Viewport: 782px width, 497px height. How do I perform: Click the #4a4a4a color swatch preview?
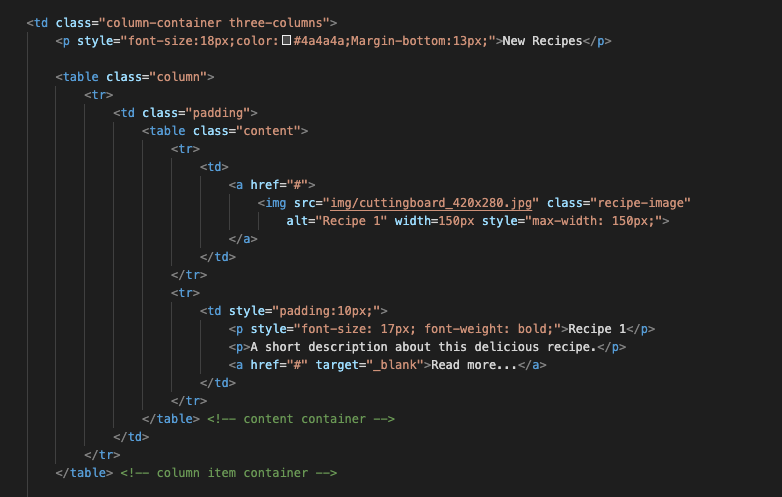(286, 40)
